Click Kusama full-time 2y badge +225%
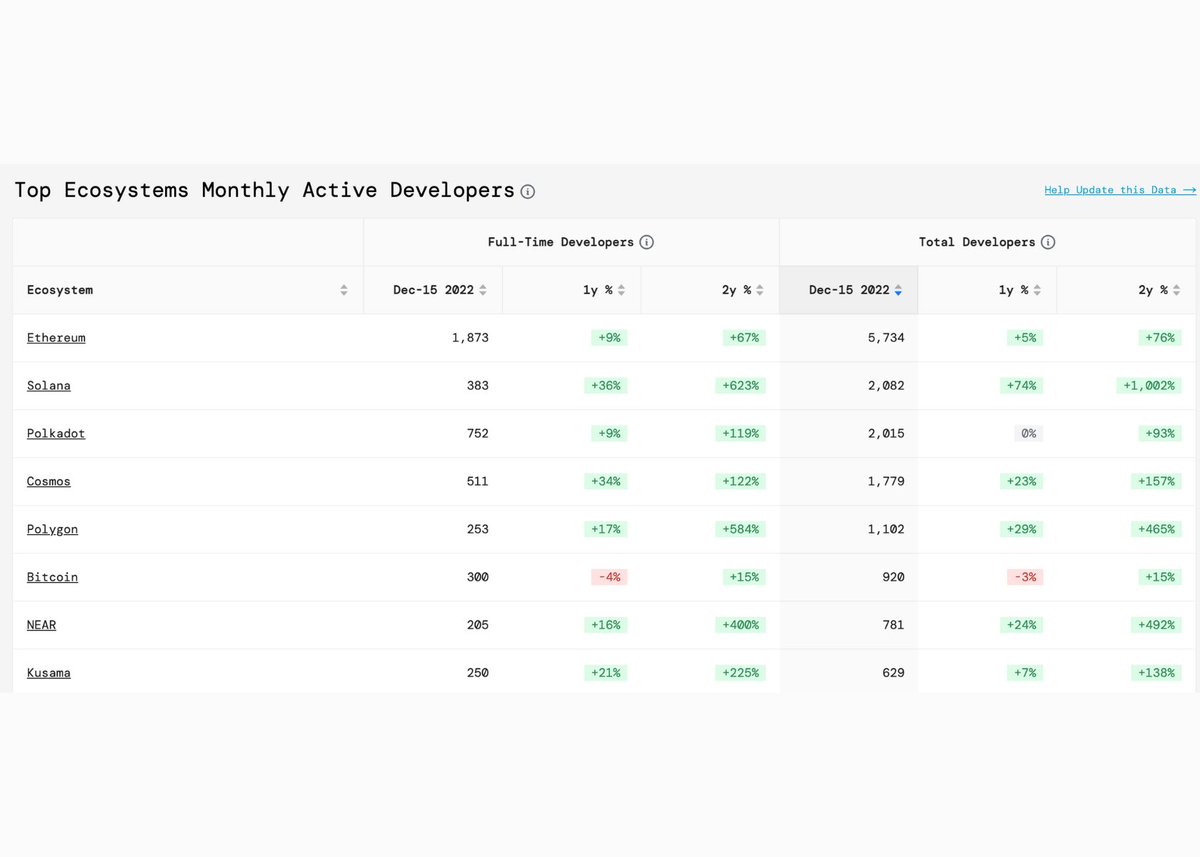 (740, 673)
